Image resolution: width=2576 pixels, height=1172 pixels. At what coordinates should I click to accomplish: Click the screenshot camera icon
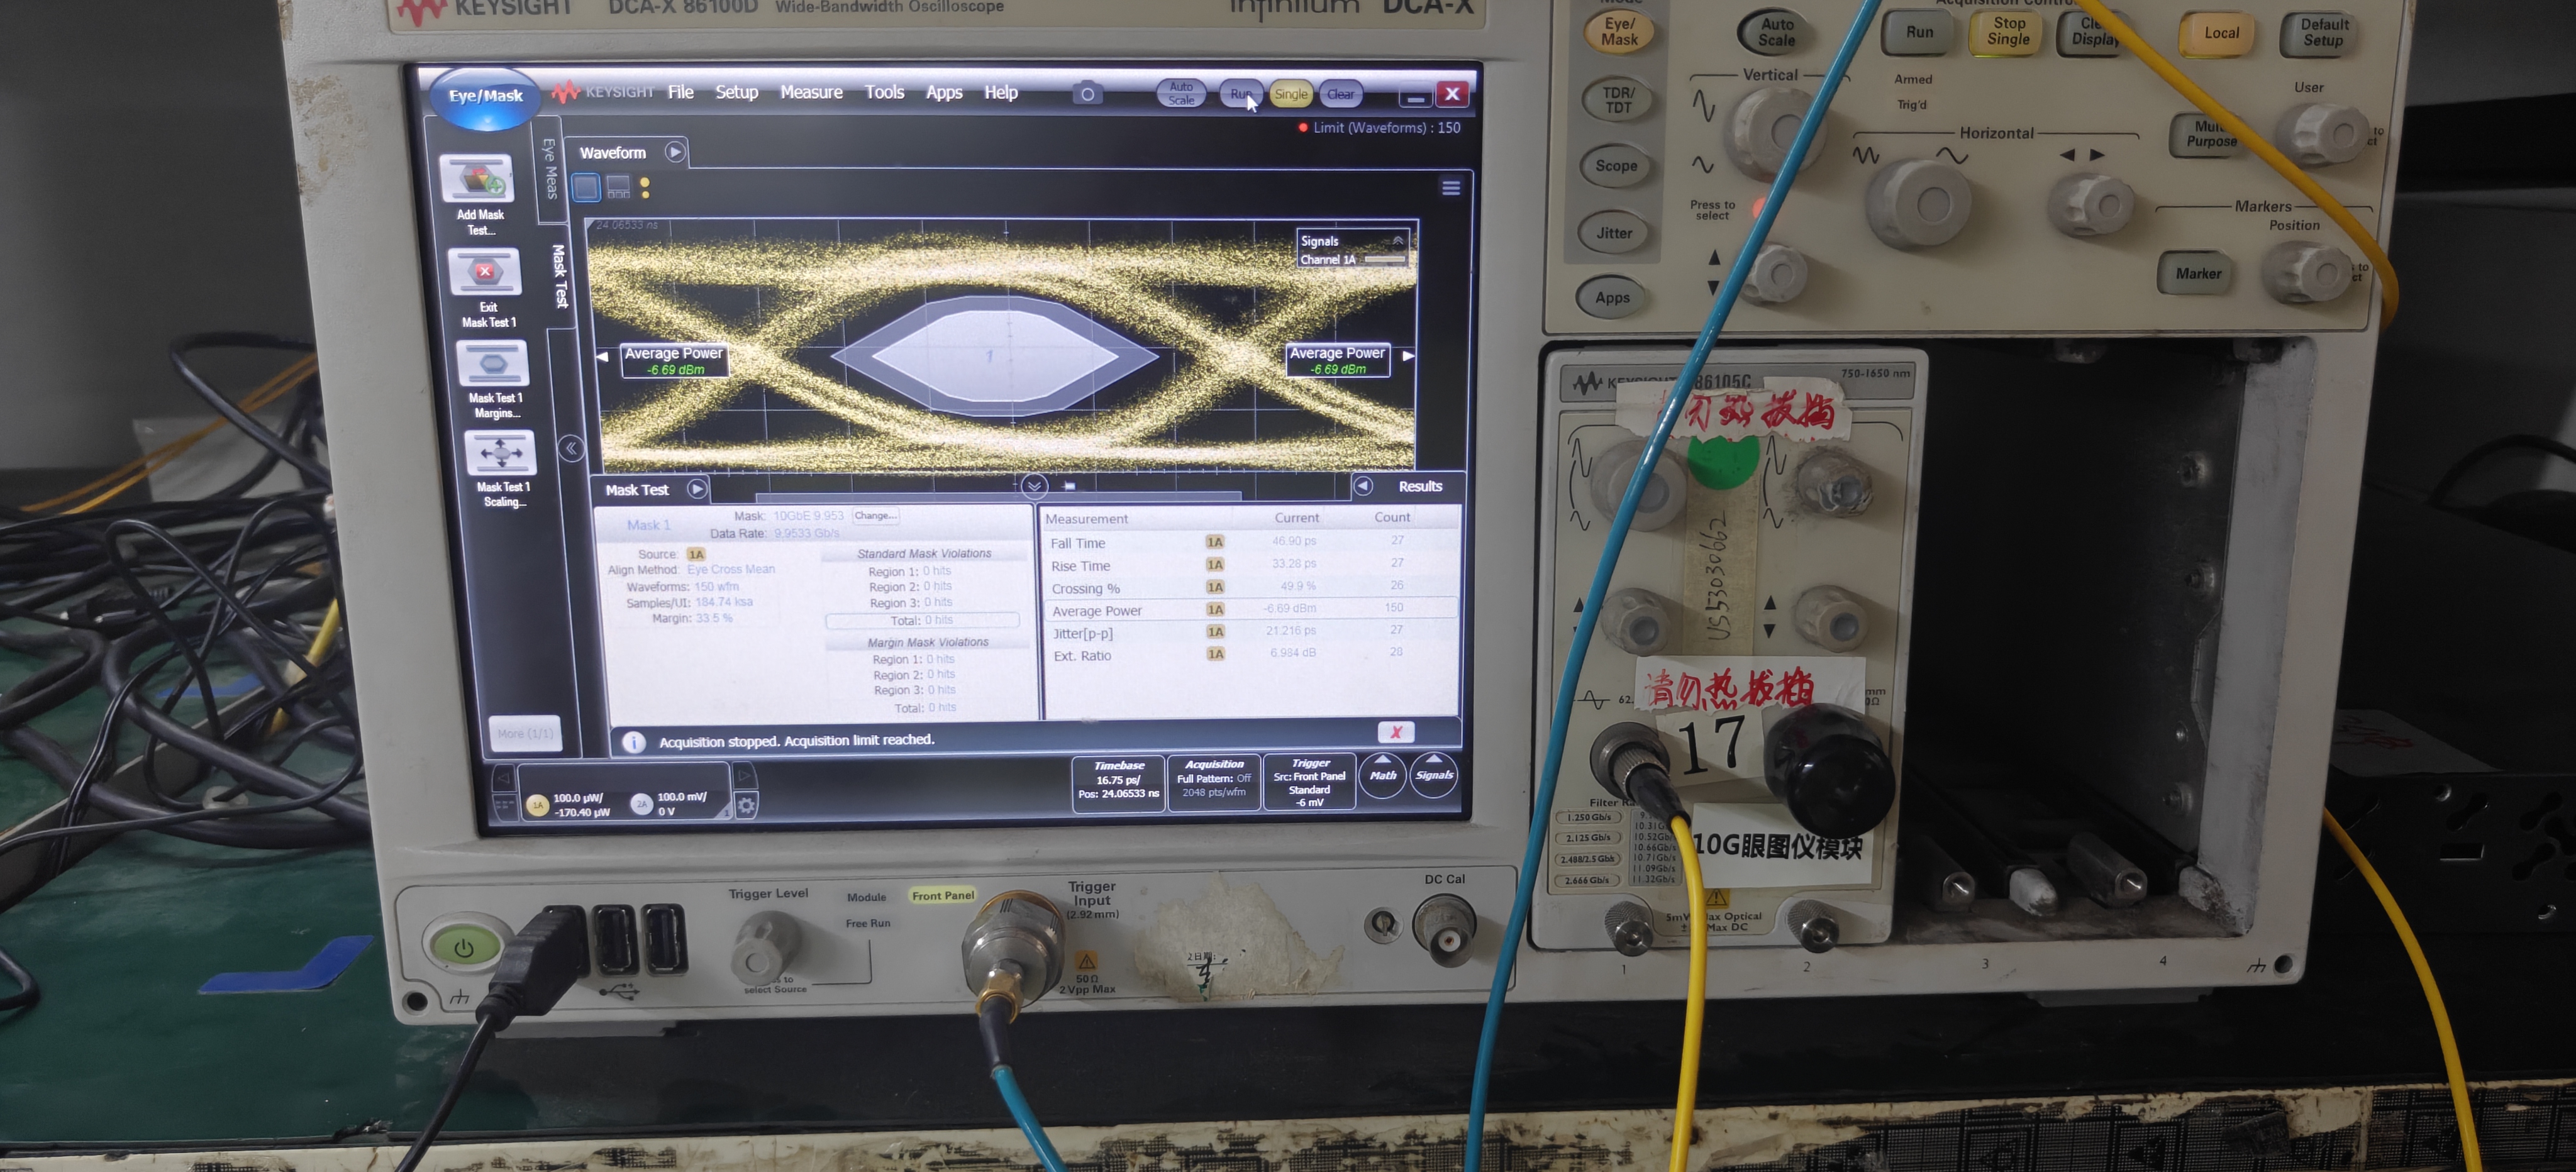pos(1087,94)
